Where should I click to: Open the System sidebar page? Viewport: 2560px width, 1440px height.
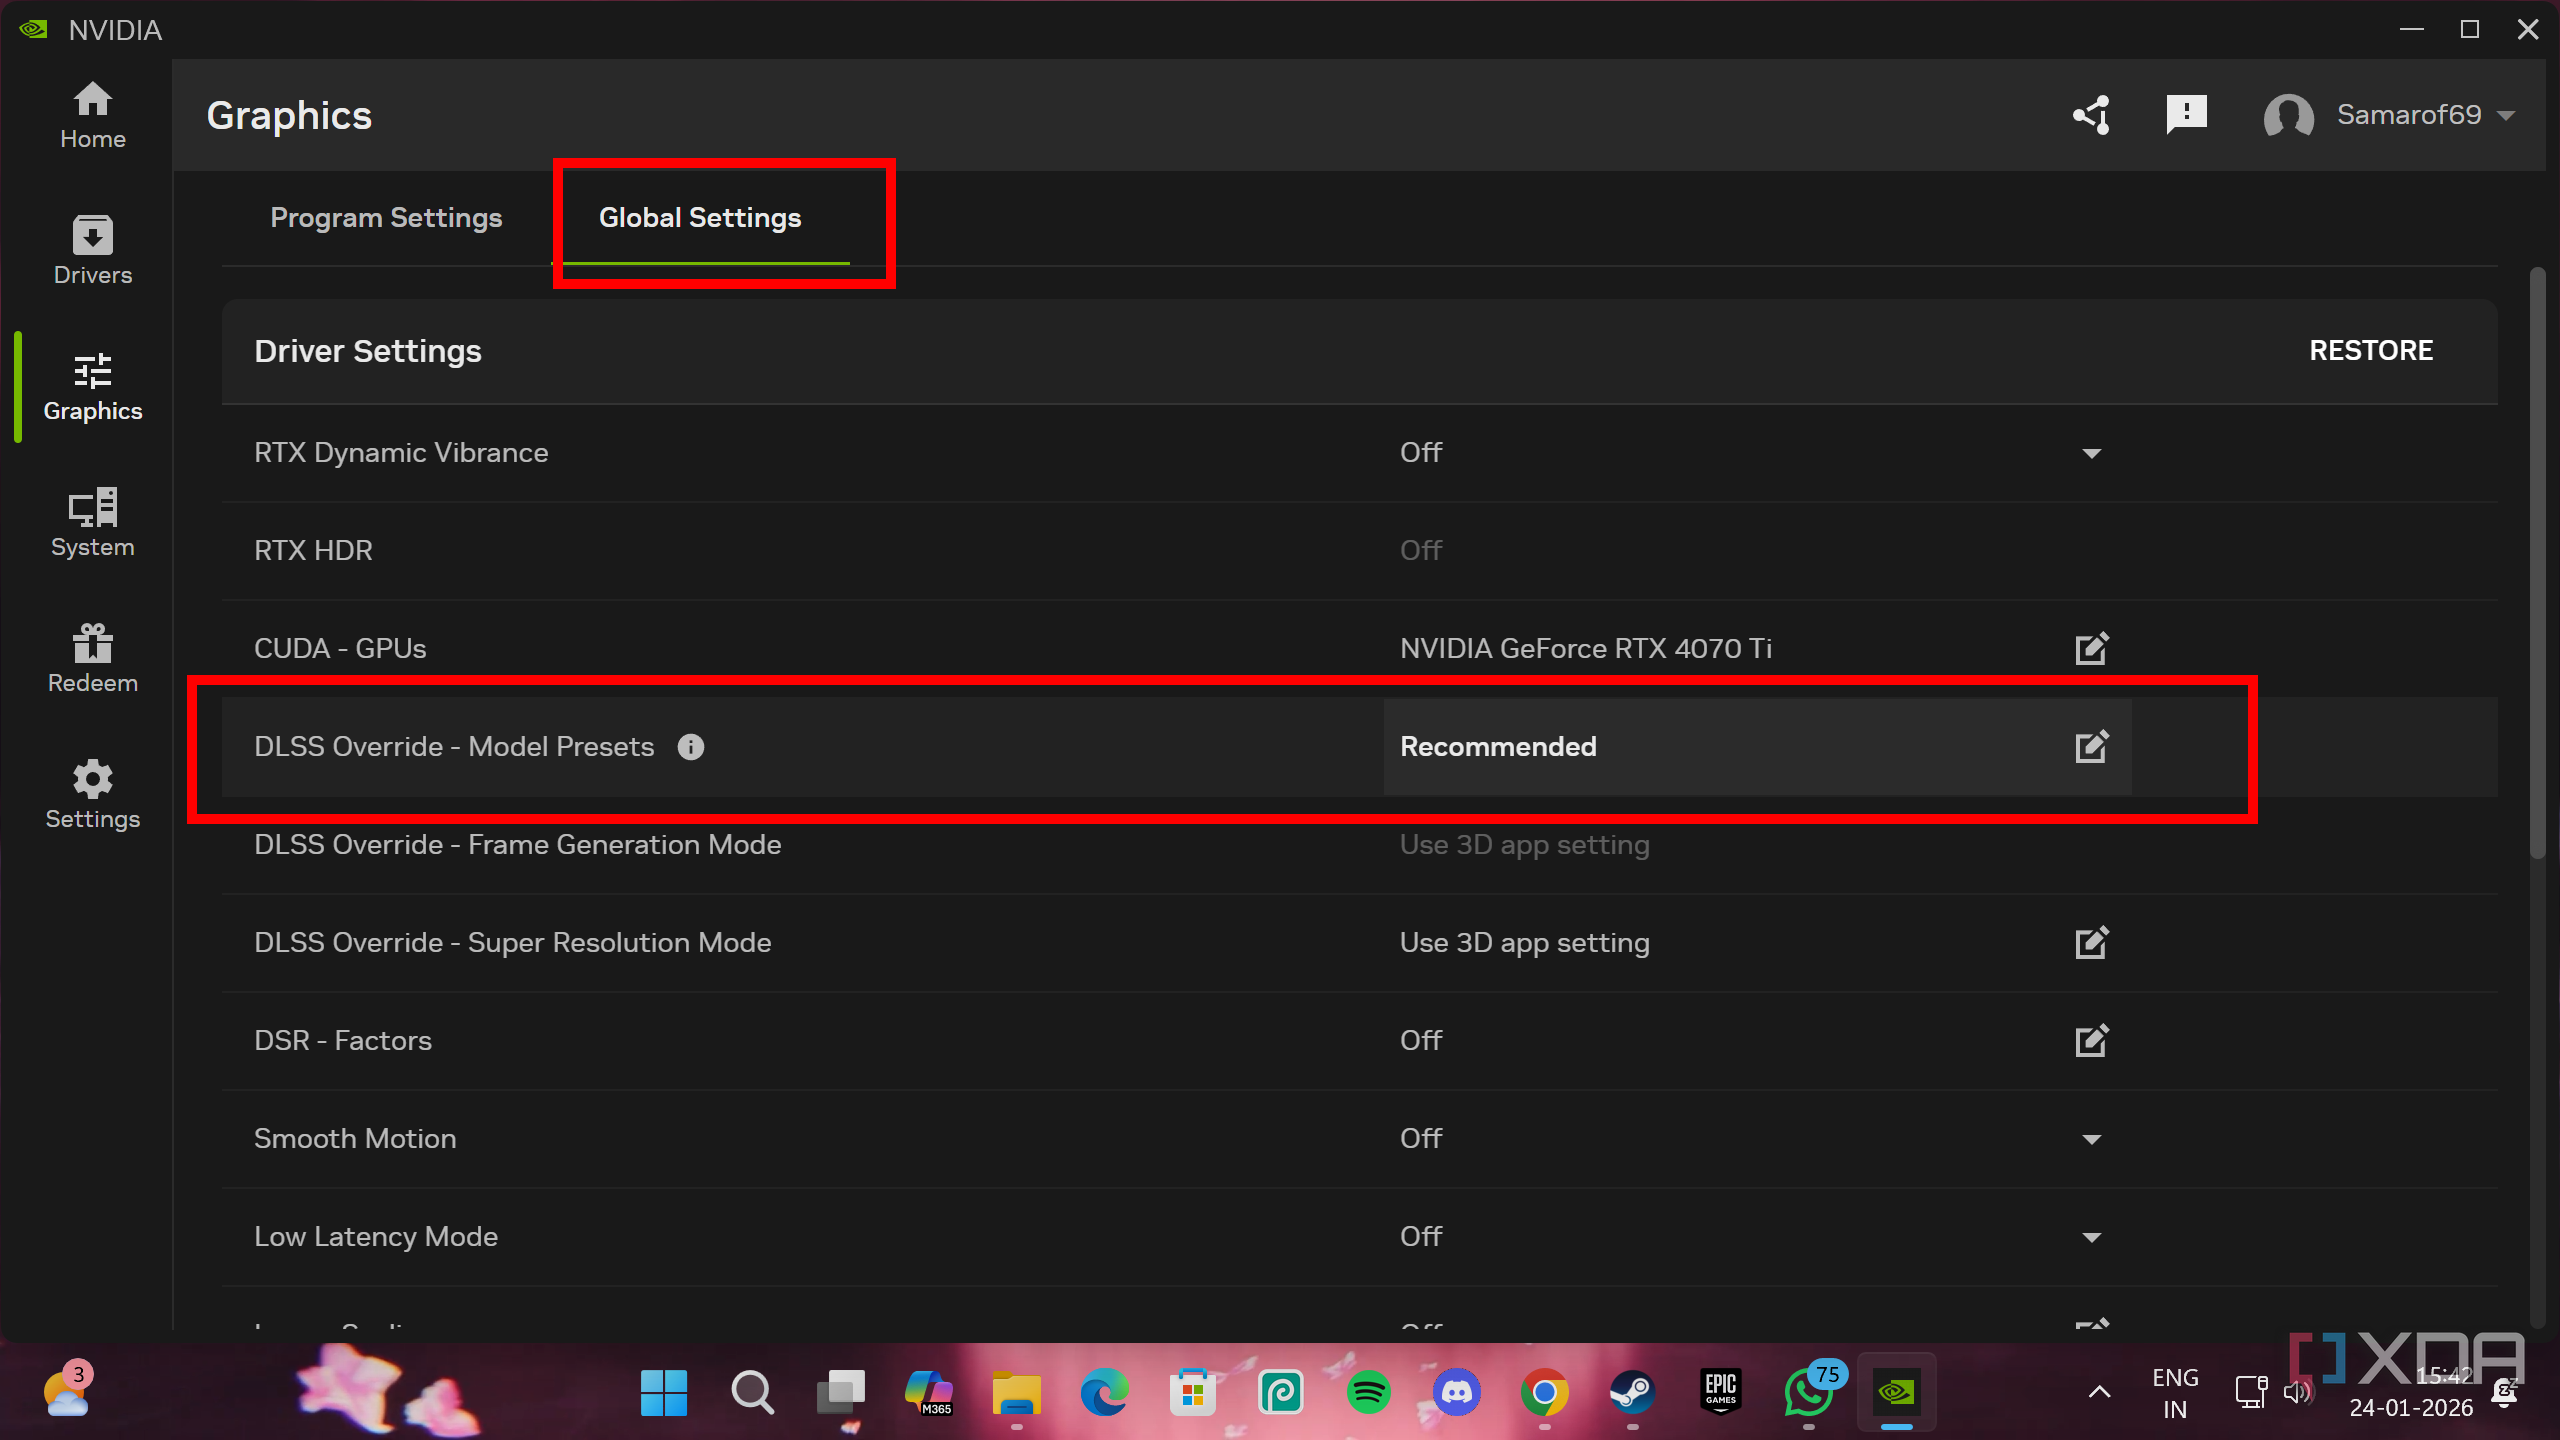click(92, 522)
